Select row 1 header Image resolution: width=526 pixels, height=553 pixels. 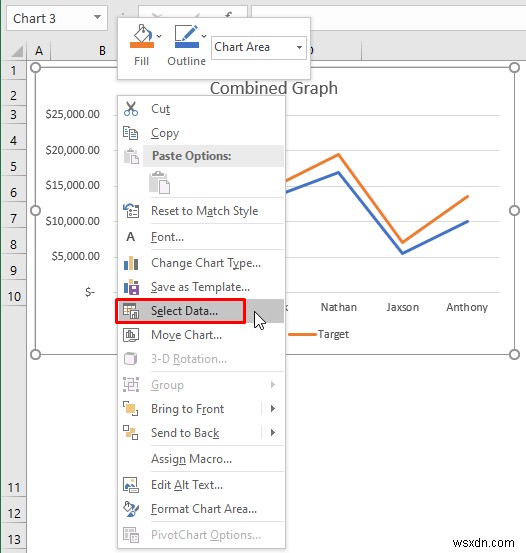click(13, 71)
